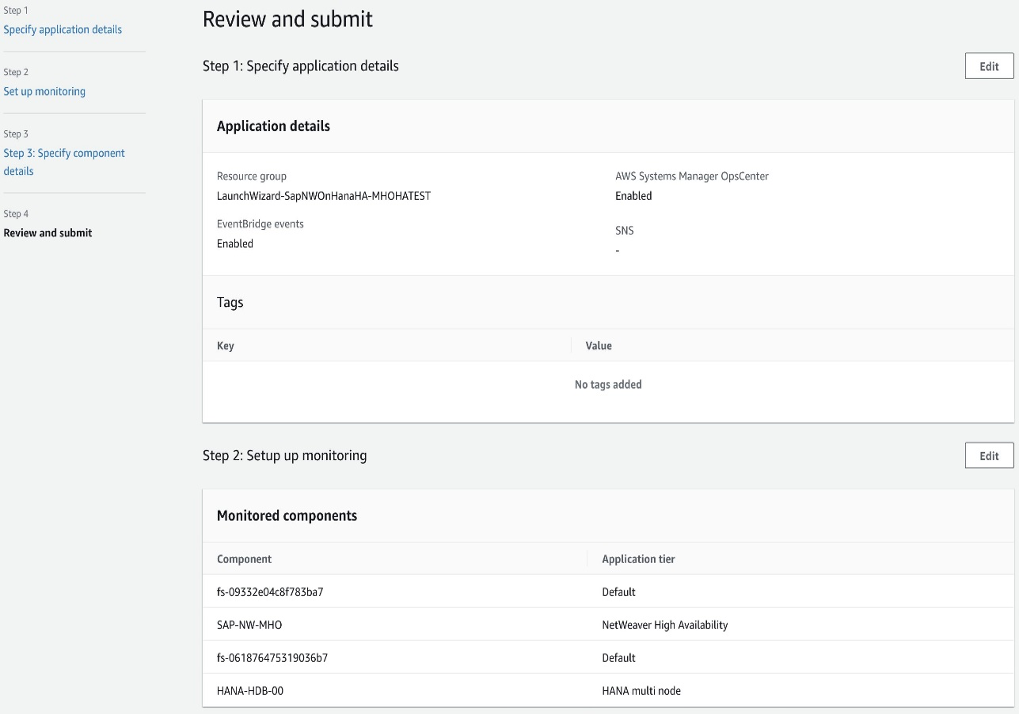
Task: Select the HANA-HDB-00 component row
Action: 250,691
